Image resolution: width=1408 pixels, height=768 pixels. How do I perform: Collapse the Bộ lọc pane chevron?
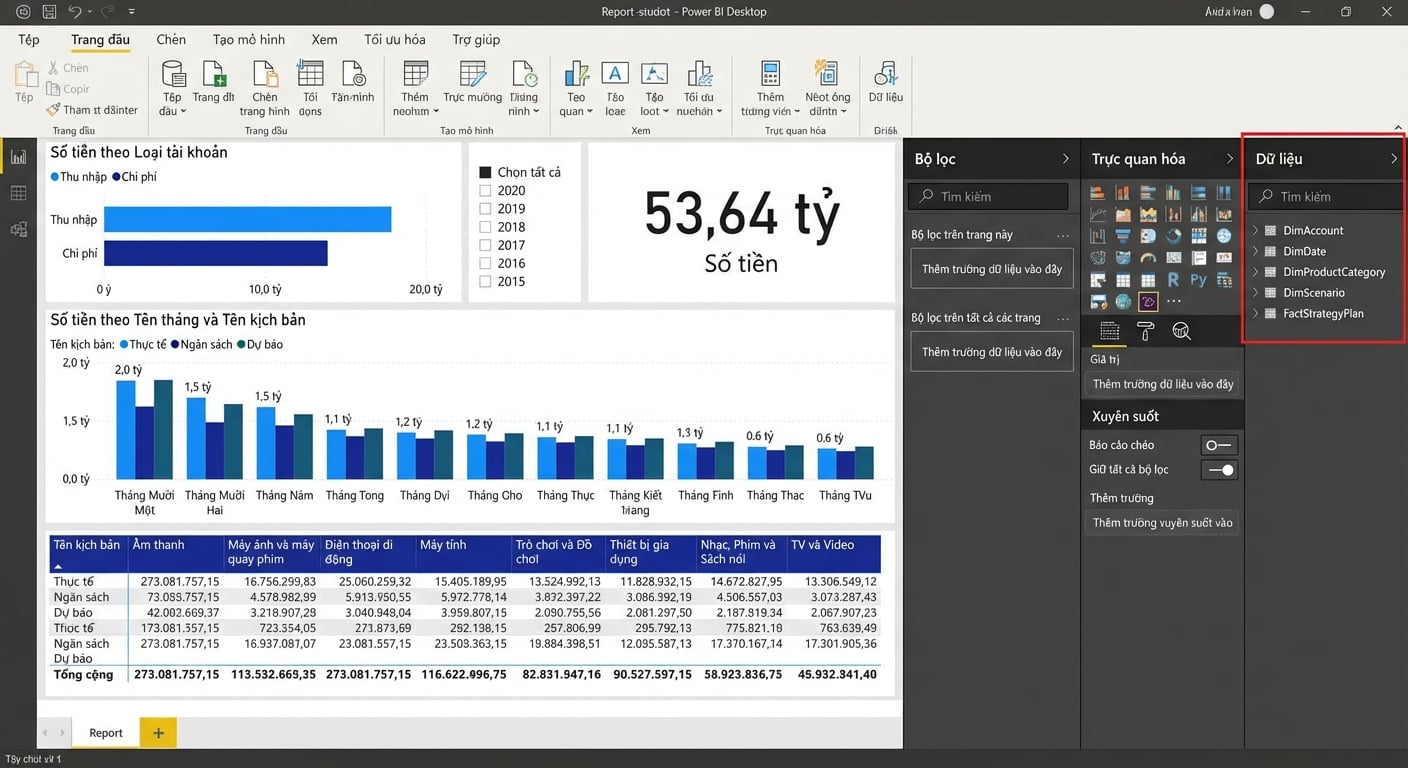[1065, 158]
